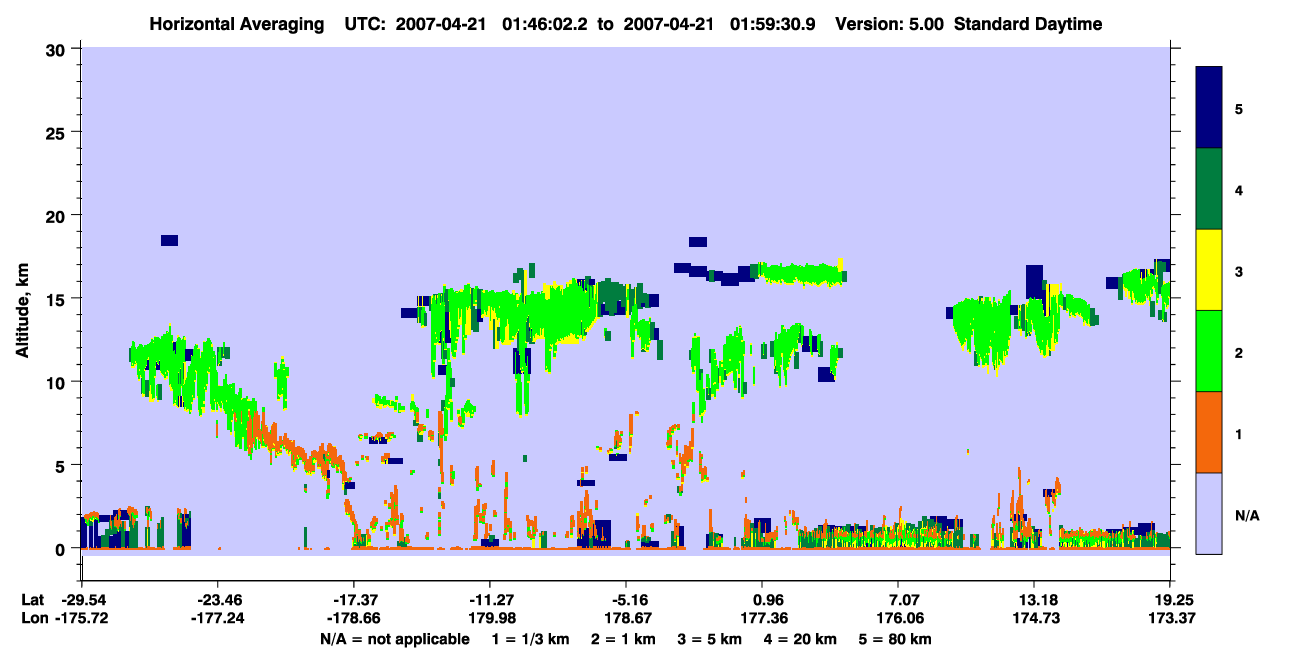Click the 'Standard Daytime' text

pos(1028,24)
